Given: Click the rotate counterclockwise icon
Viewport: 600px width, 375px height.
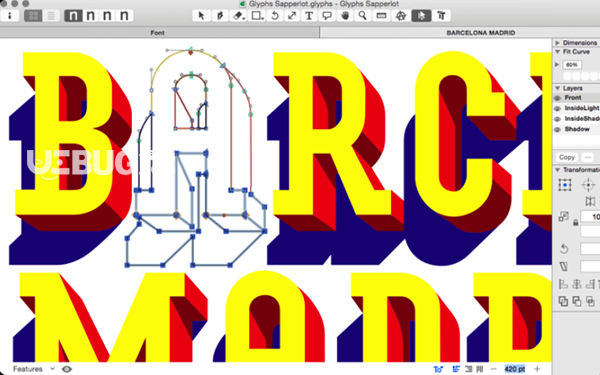Looking at the screenshot, I should click(564, 249).
